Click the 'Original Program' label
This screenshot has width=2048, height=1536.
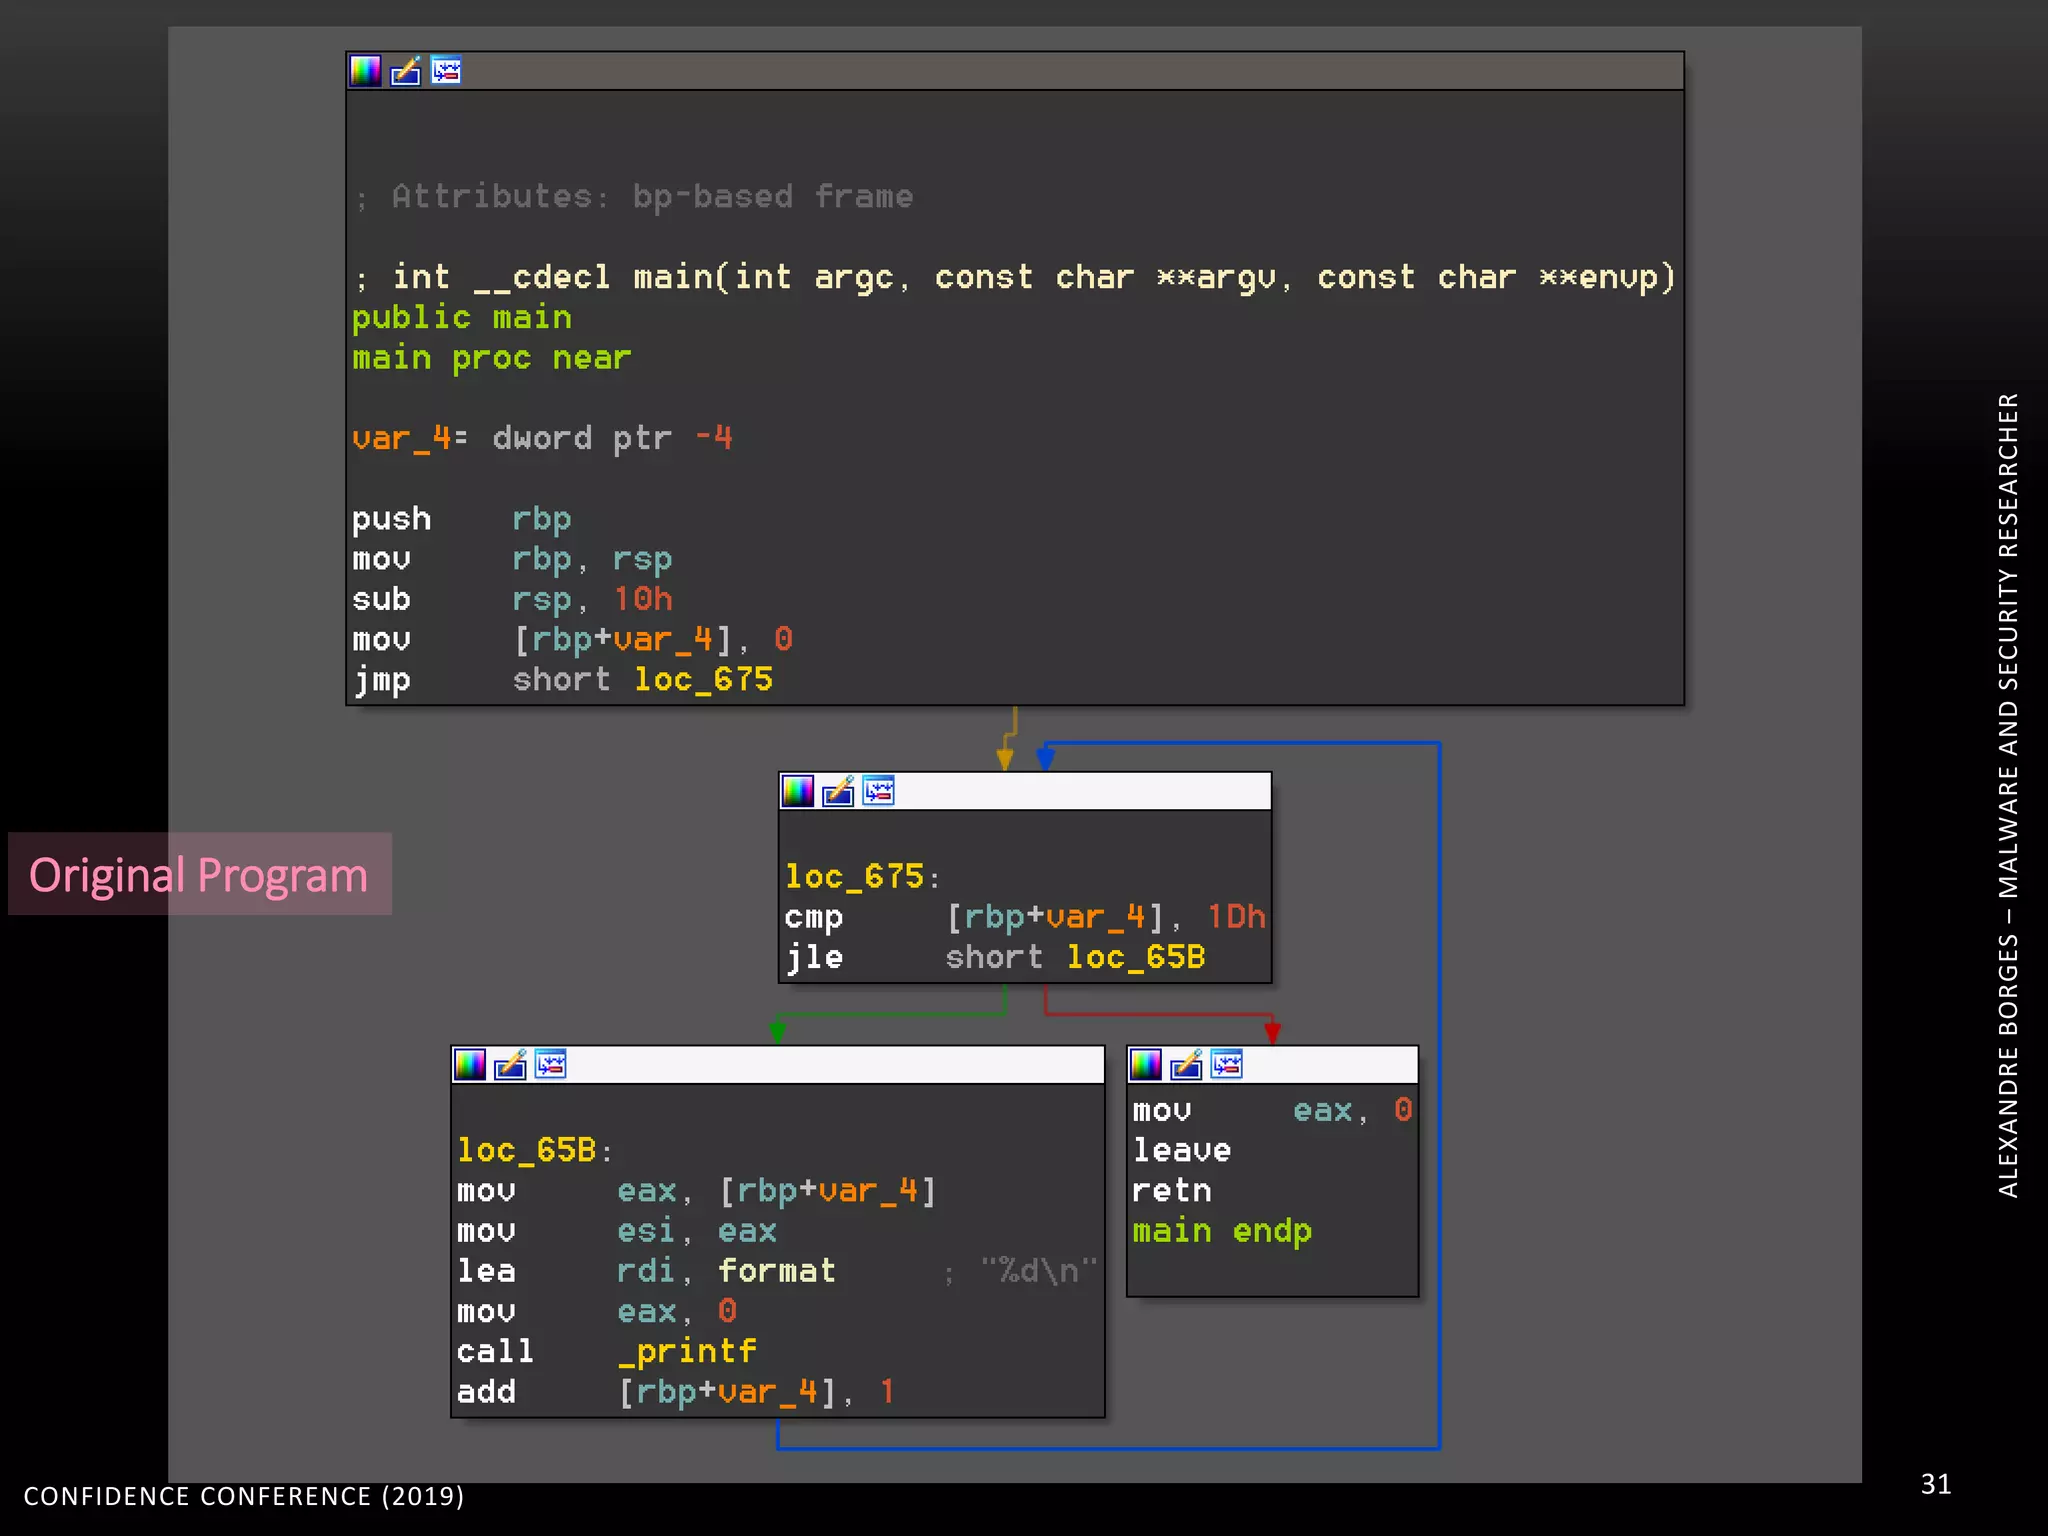point(199,874)
